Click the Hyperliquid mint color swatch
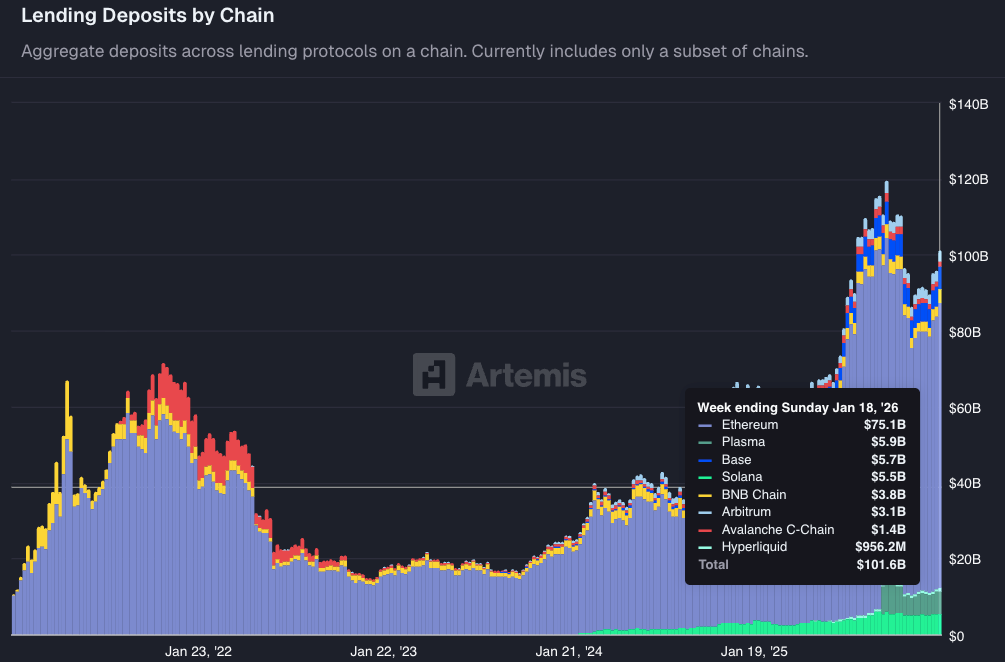Image resolution: width=1005 pixels, height=662 pixels. pos(704,548)
